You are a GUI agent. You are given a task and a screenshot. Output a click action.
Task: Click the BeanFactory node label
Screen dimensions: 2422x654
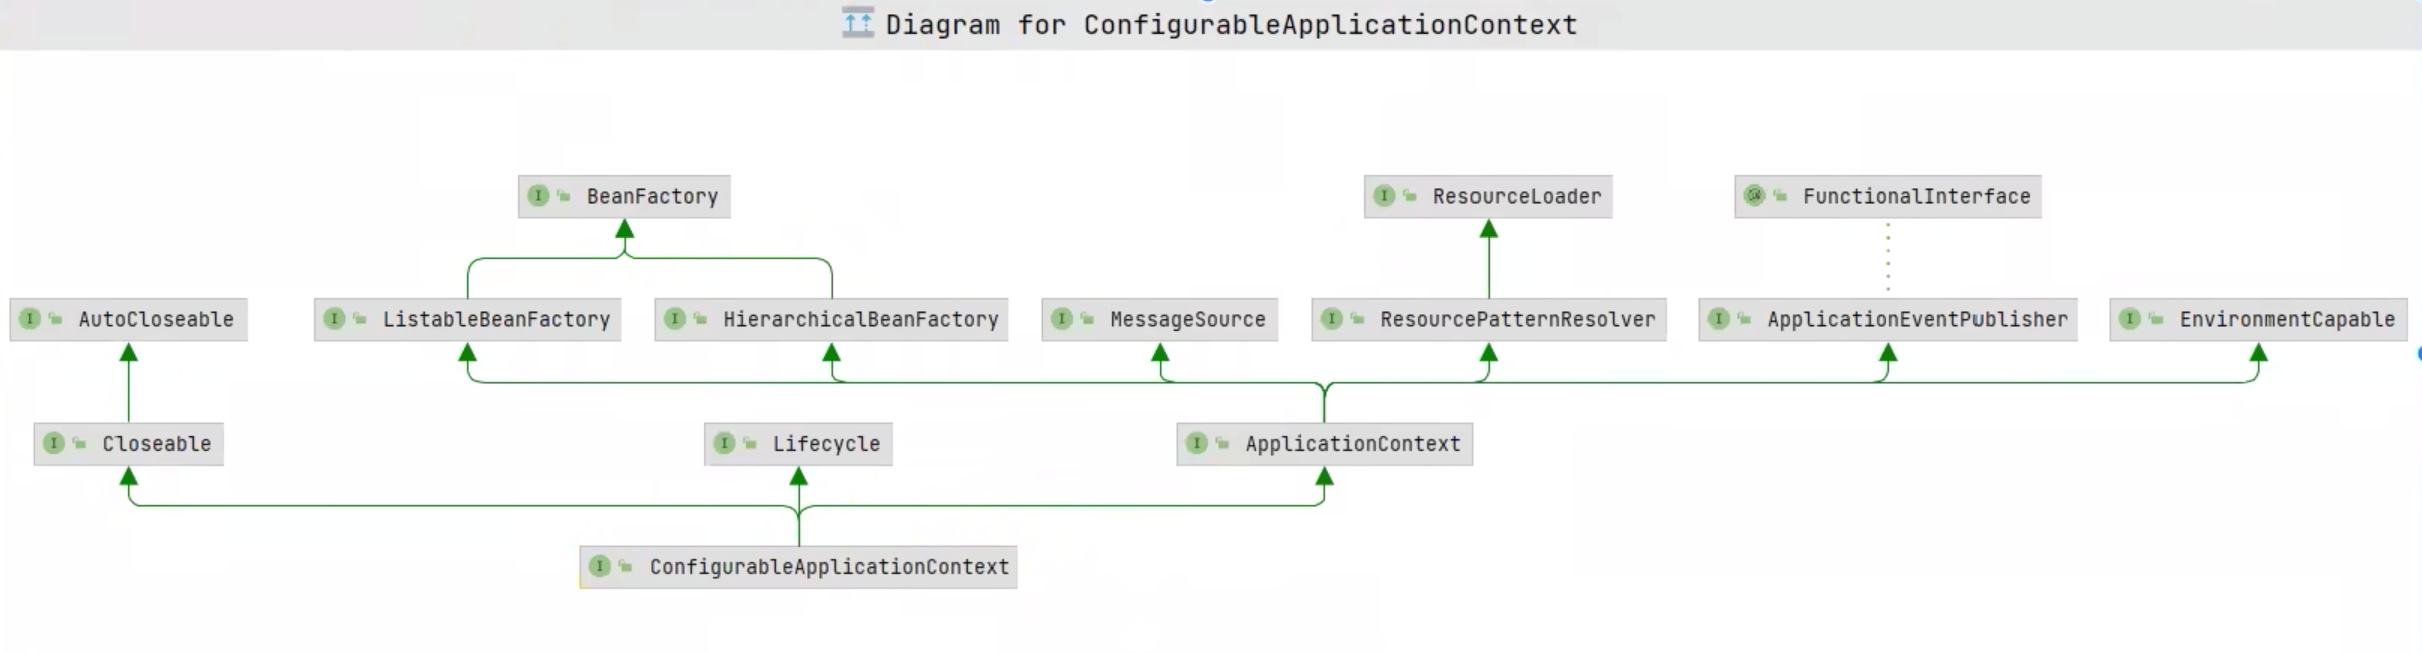click(652, 197)
